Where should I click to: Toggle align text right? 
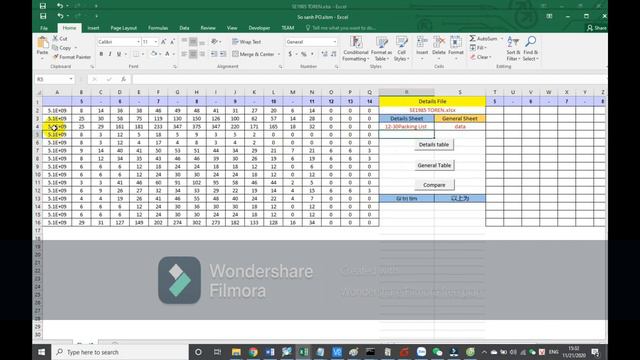tap(202, 54)
